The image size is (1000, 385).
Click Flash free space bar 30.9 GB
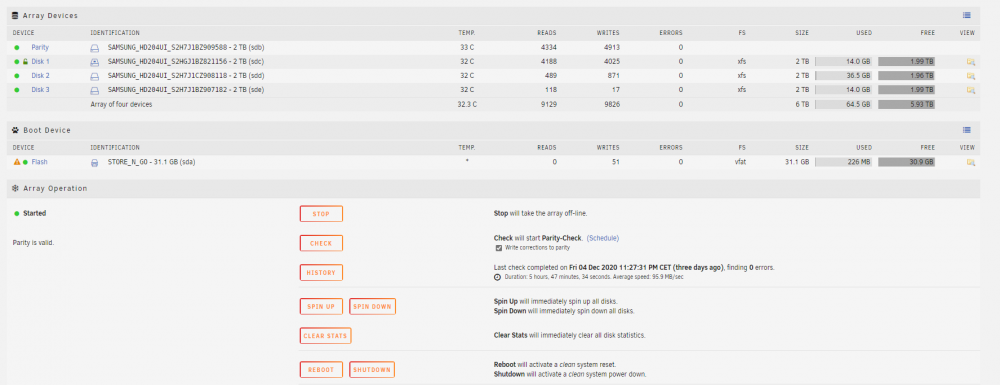click(906, 163)
